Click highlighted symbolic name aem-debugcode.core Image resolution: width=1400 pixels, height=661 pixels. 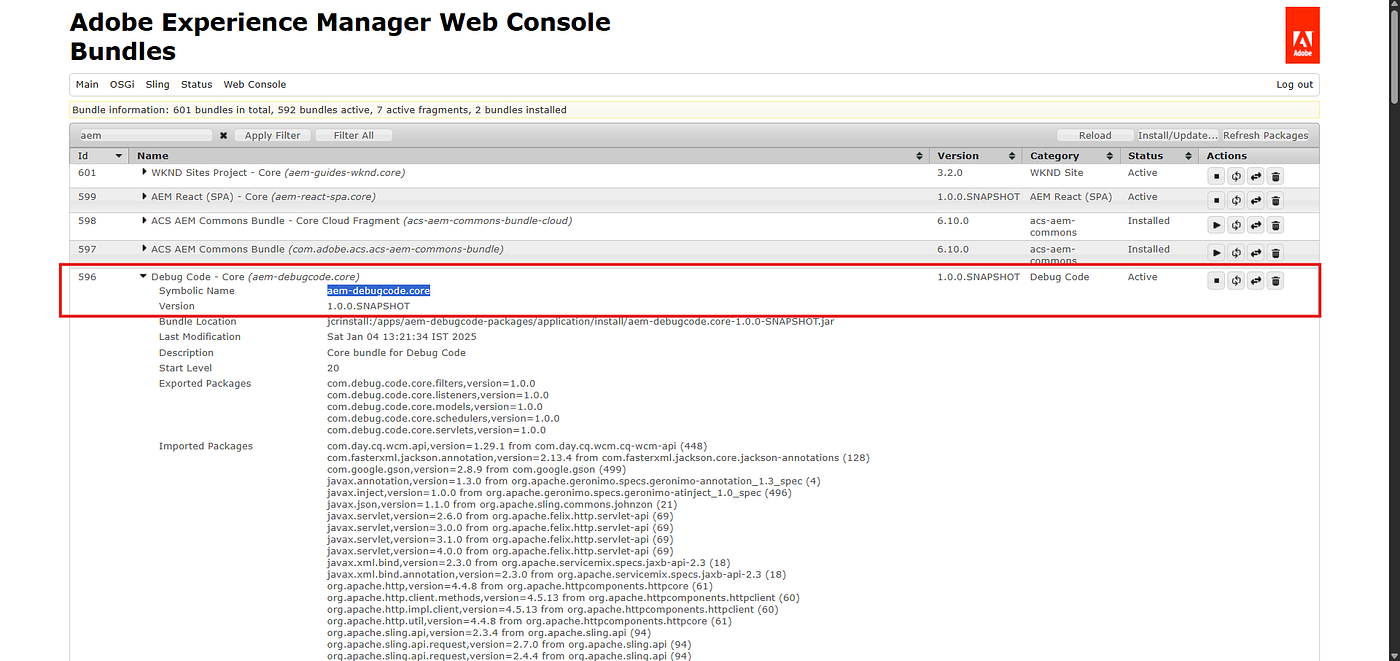click(378, 291)
